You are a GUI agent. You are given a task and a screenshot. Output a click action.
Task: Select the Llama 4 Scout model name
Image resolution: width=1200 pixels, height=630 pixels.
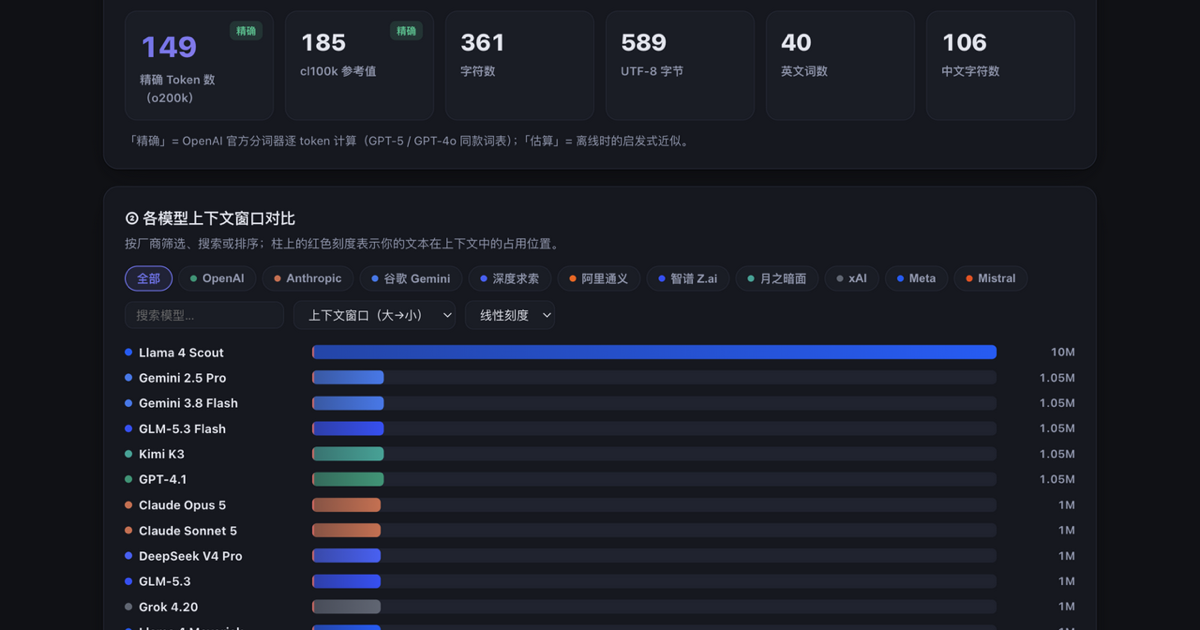tap(181, 353)
